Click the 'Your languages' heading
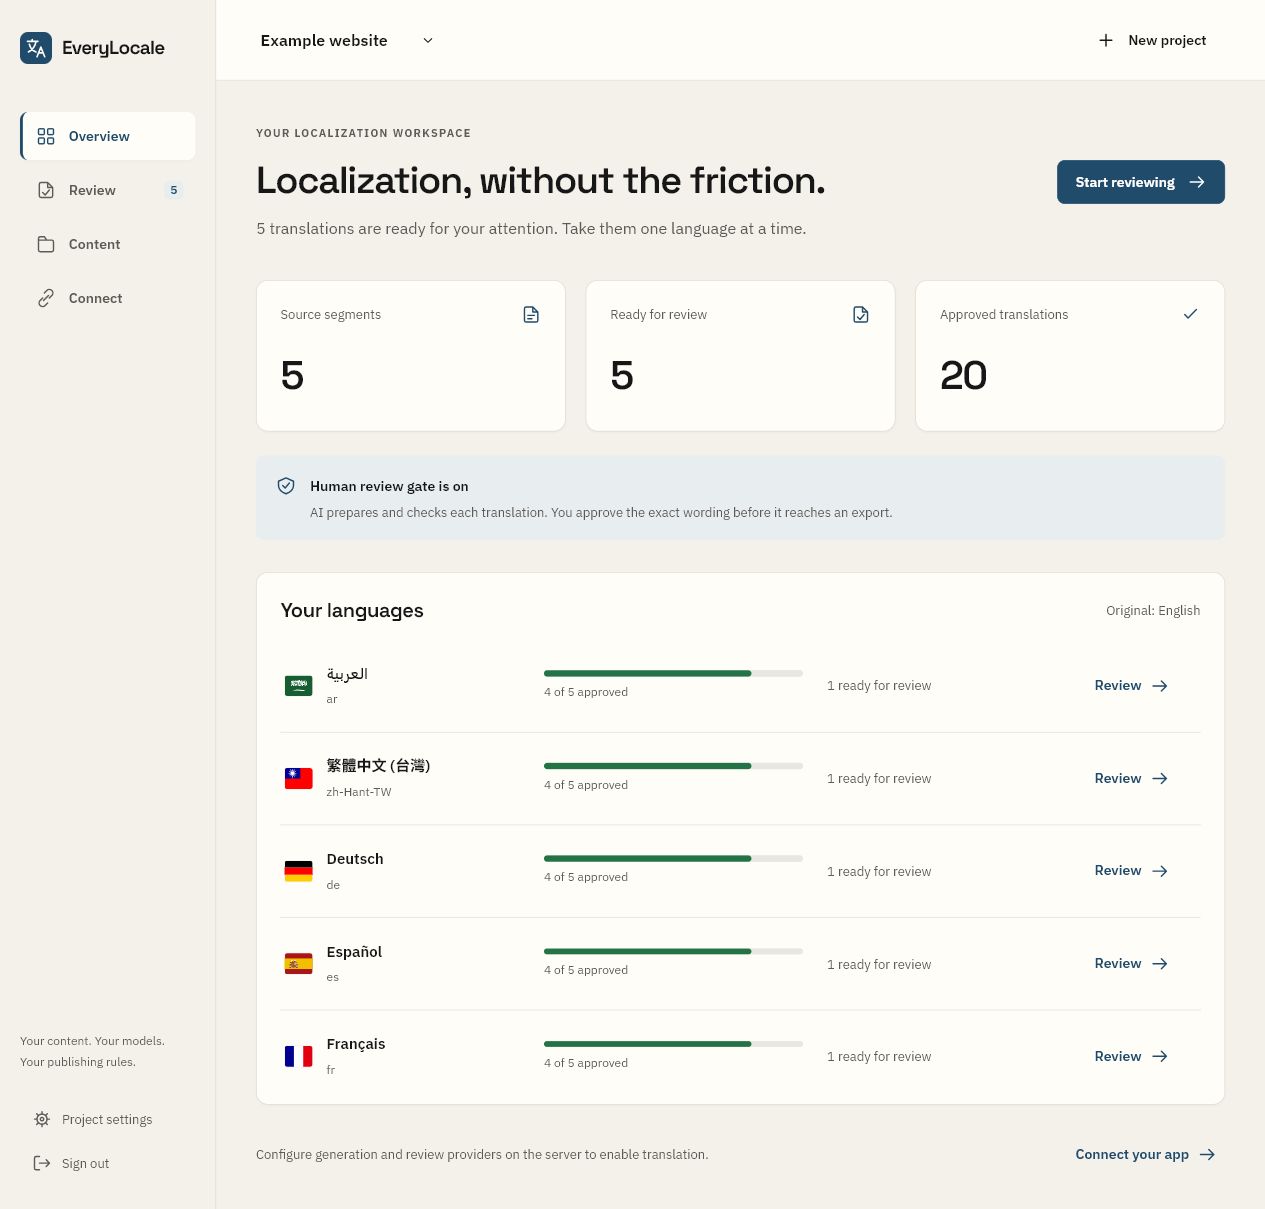 click(x=352, y=610)
